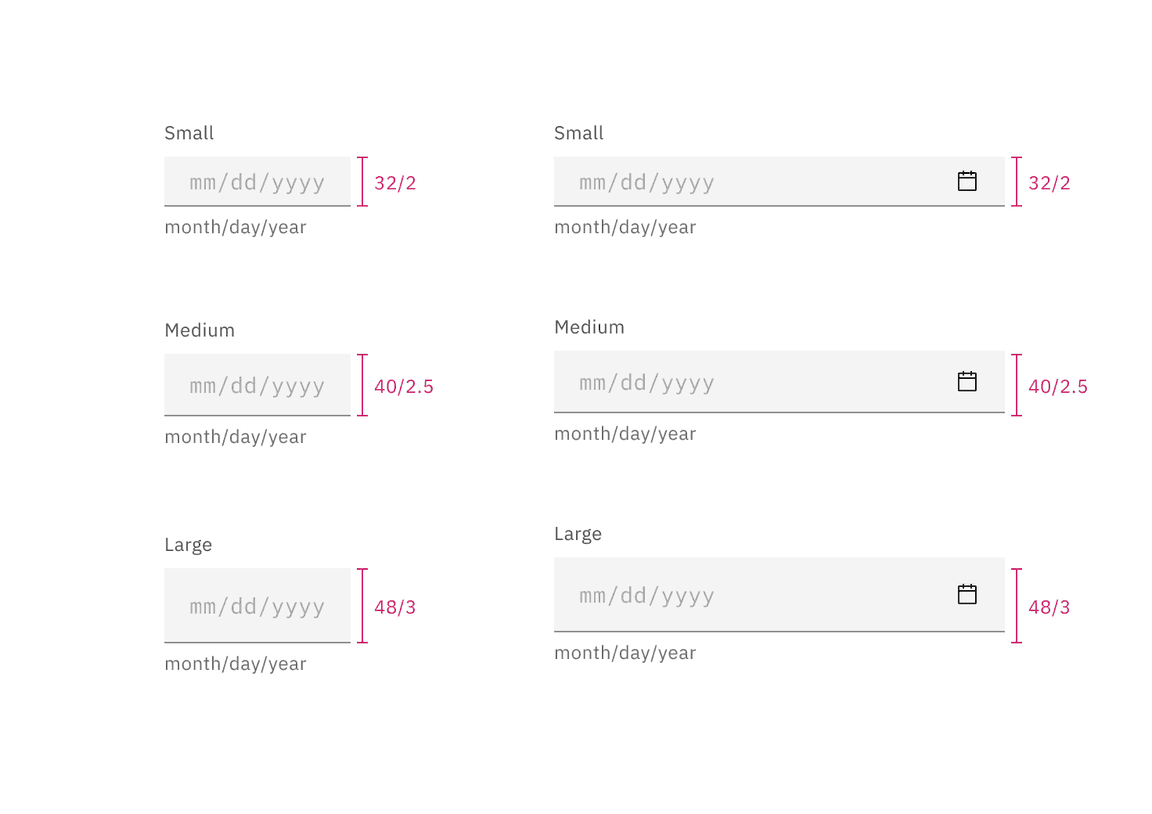Click the Small label above the left field

coord(188,132)
